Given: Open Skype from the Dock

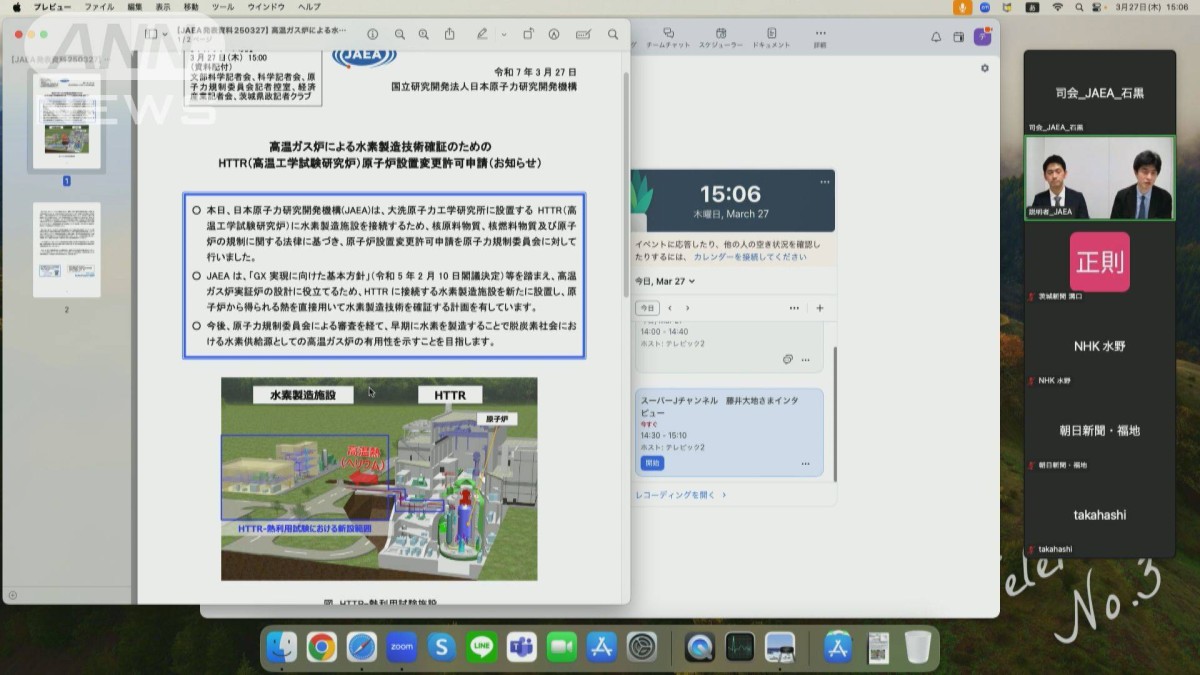Looking at the screenshot, I should click(x=442, y=647).
